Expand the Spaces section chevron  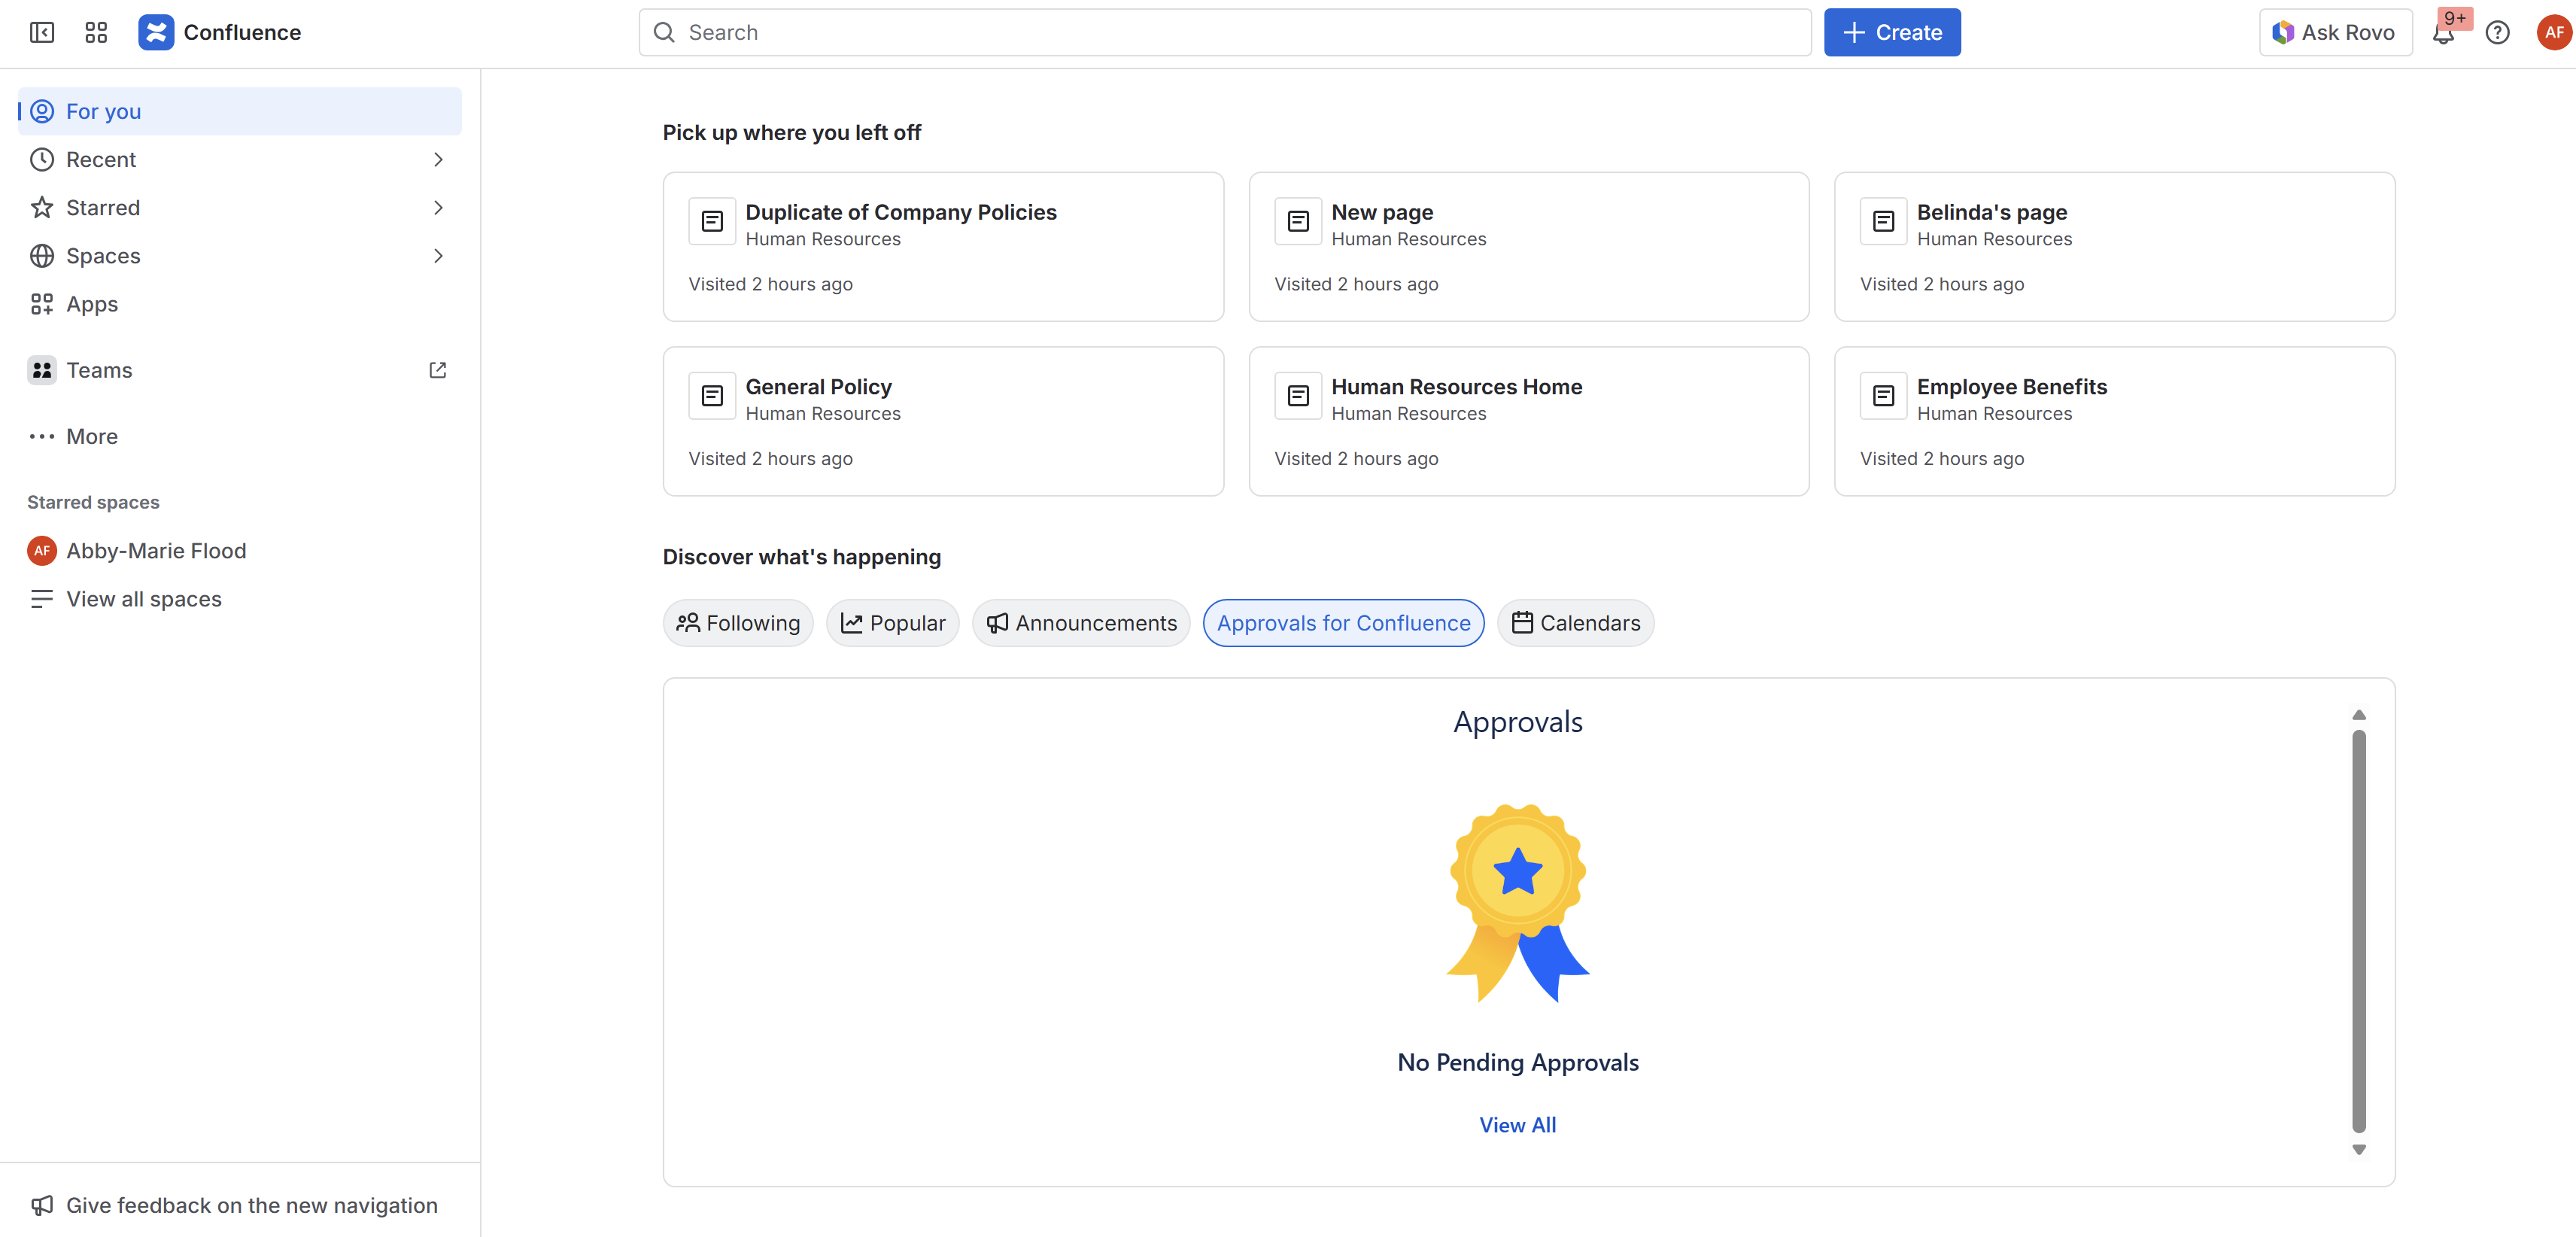(438, 256)
